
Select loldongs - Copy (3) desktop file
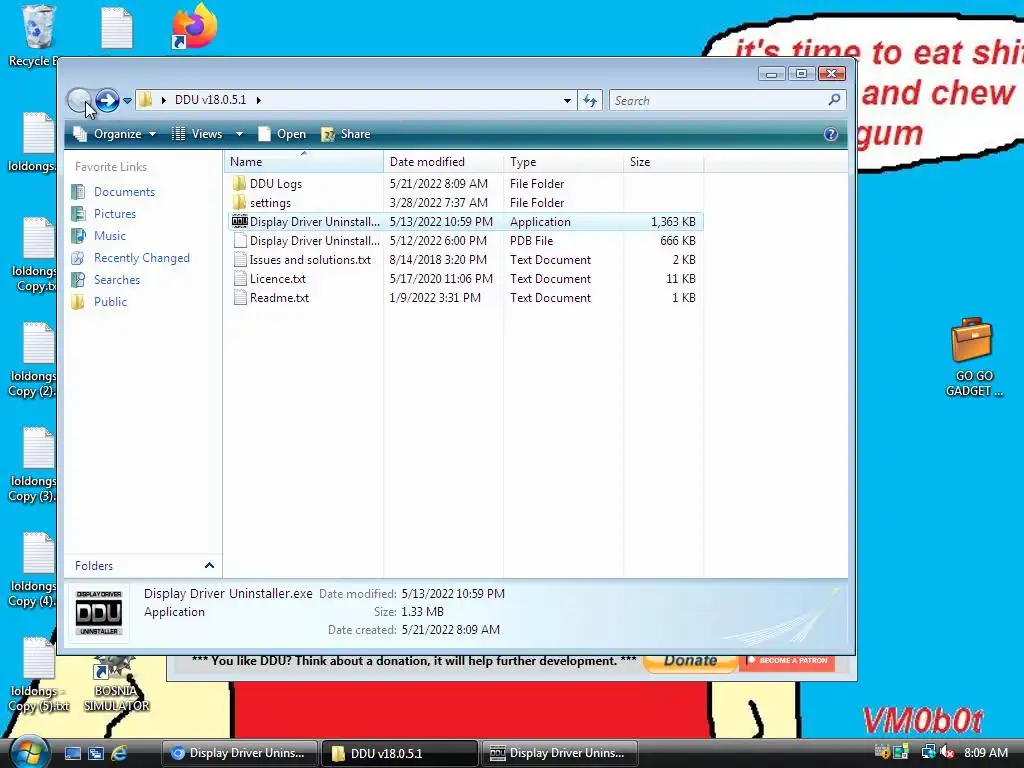pos(34,465)
